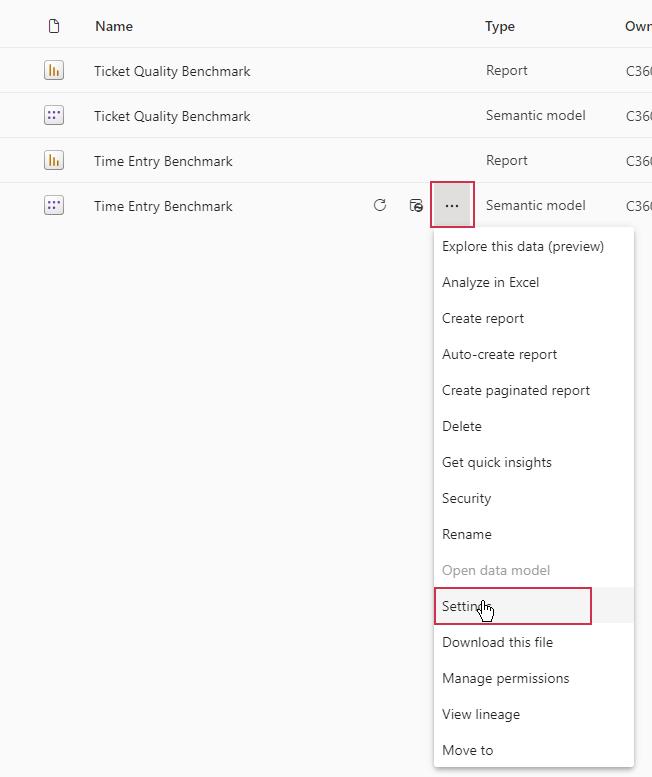652x777 pixels.
Task: Sort by the Name column header
Action: [x=114, y=27]
